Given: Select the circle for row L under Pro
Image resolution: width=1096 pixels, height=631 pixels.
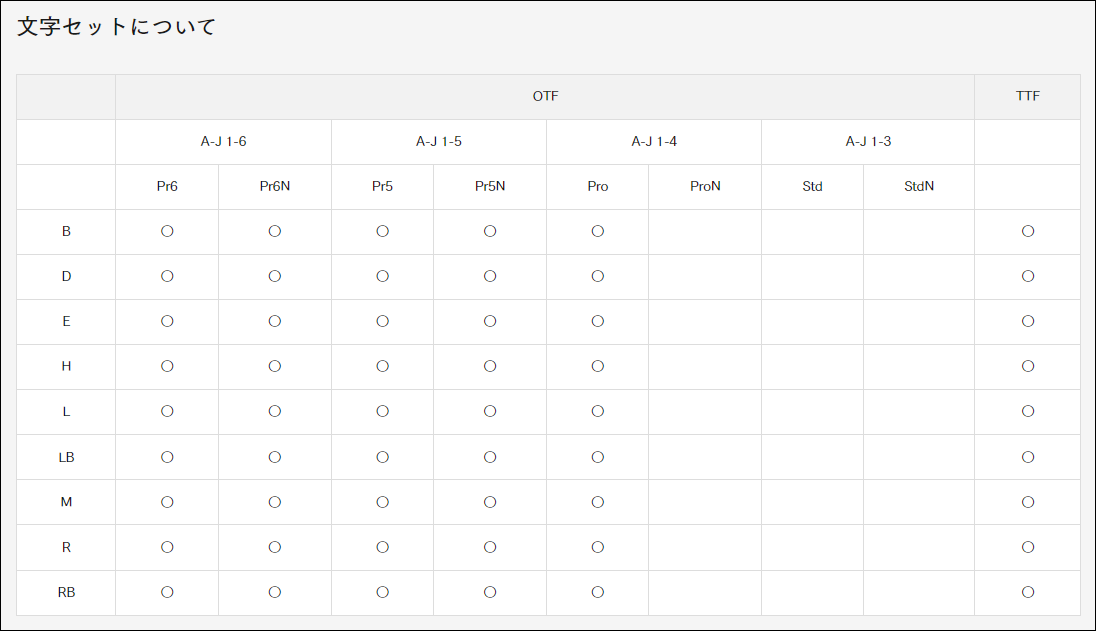Looking at the screenshot, I should coord(597,411).
